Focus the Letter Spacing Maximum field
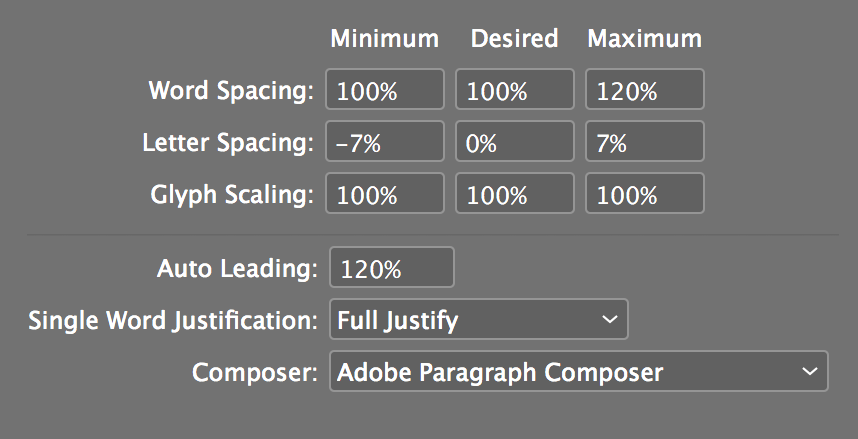 click(x=645, y=142)
